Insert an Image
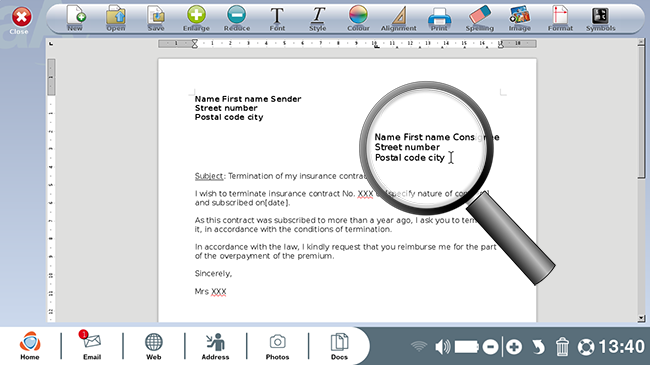 (520, 19)
